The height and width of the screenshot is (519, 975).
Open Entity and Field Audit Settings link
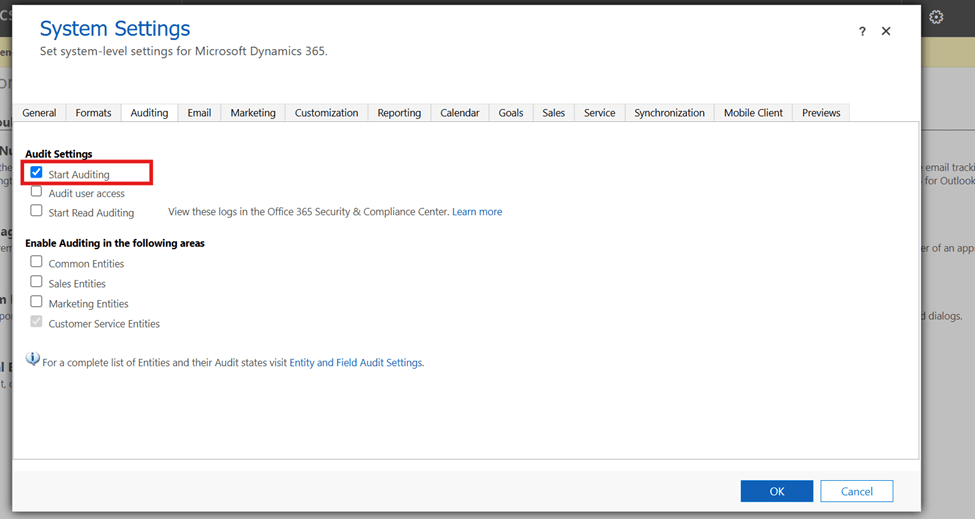pos(355,363)
